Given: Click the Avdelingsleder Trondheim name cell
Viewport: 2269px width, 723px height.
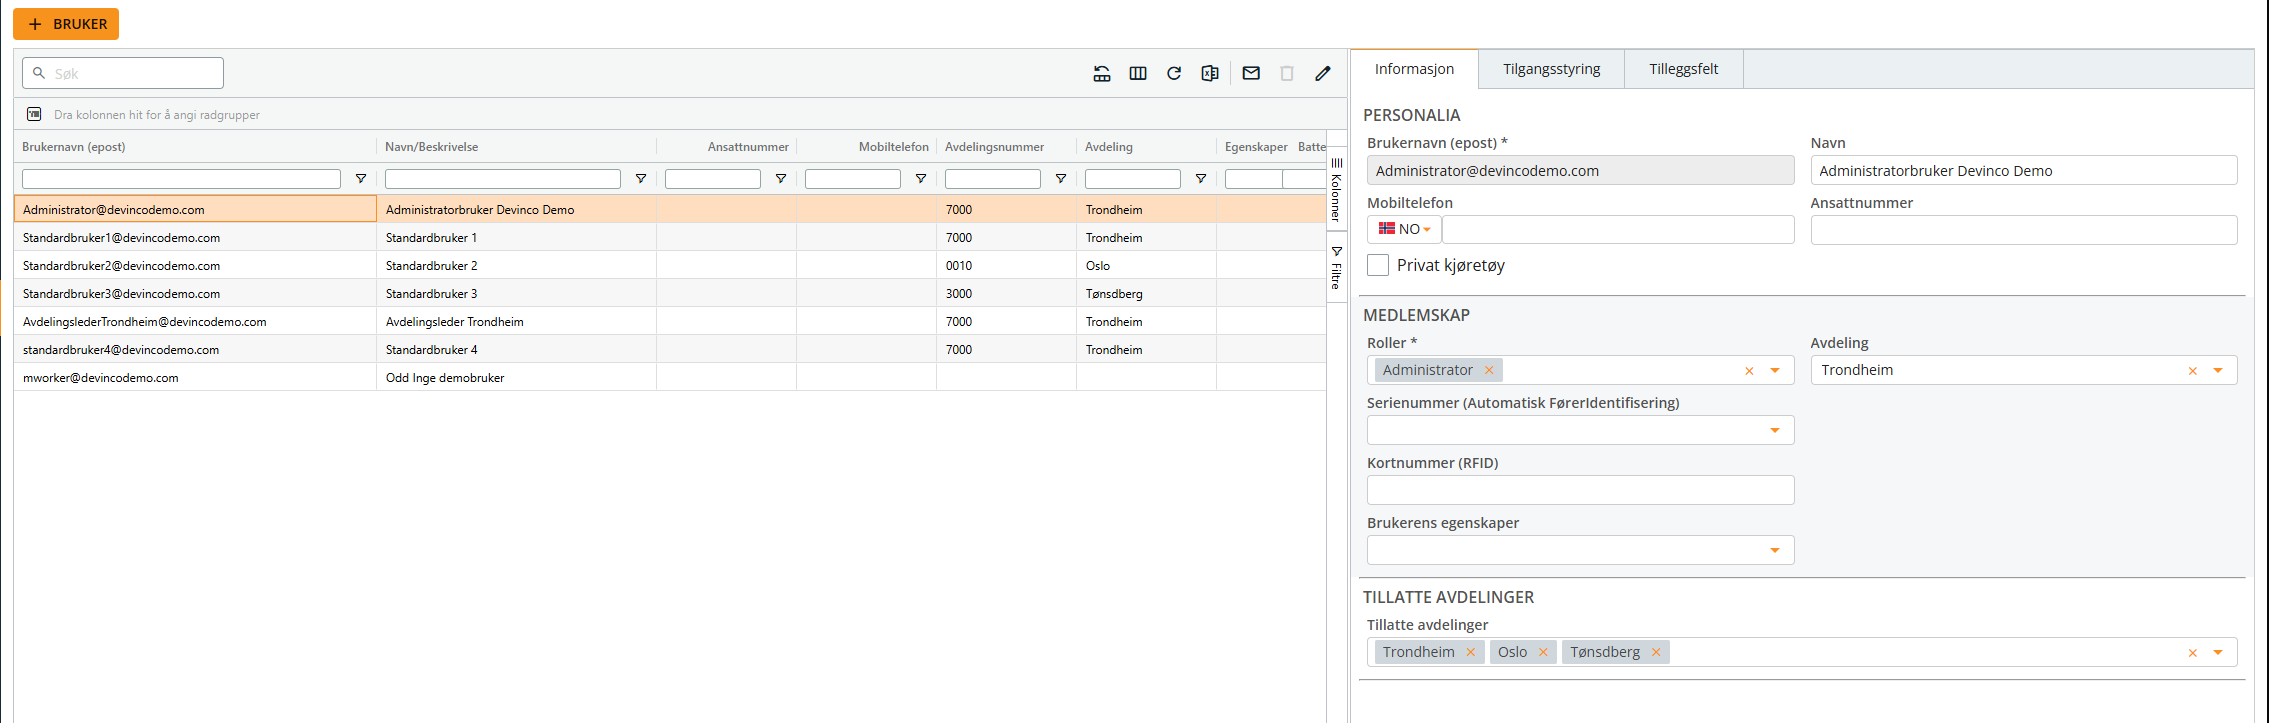Looking at the screenshot, I should [516, 322].
